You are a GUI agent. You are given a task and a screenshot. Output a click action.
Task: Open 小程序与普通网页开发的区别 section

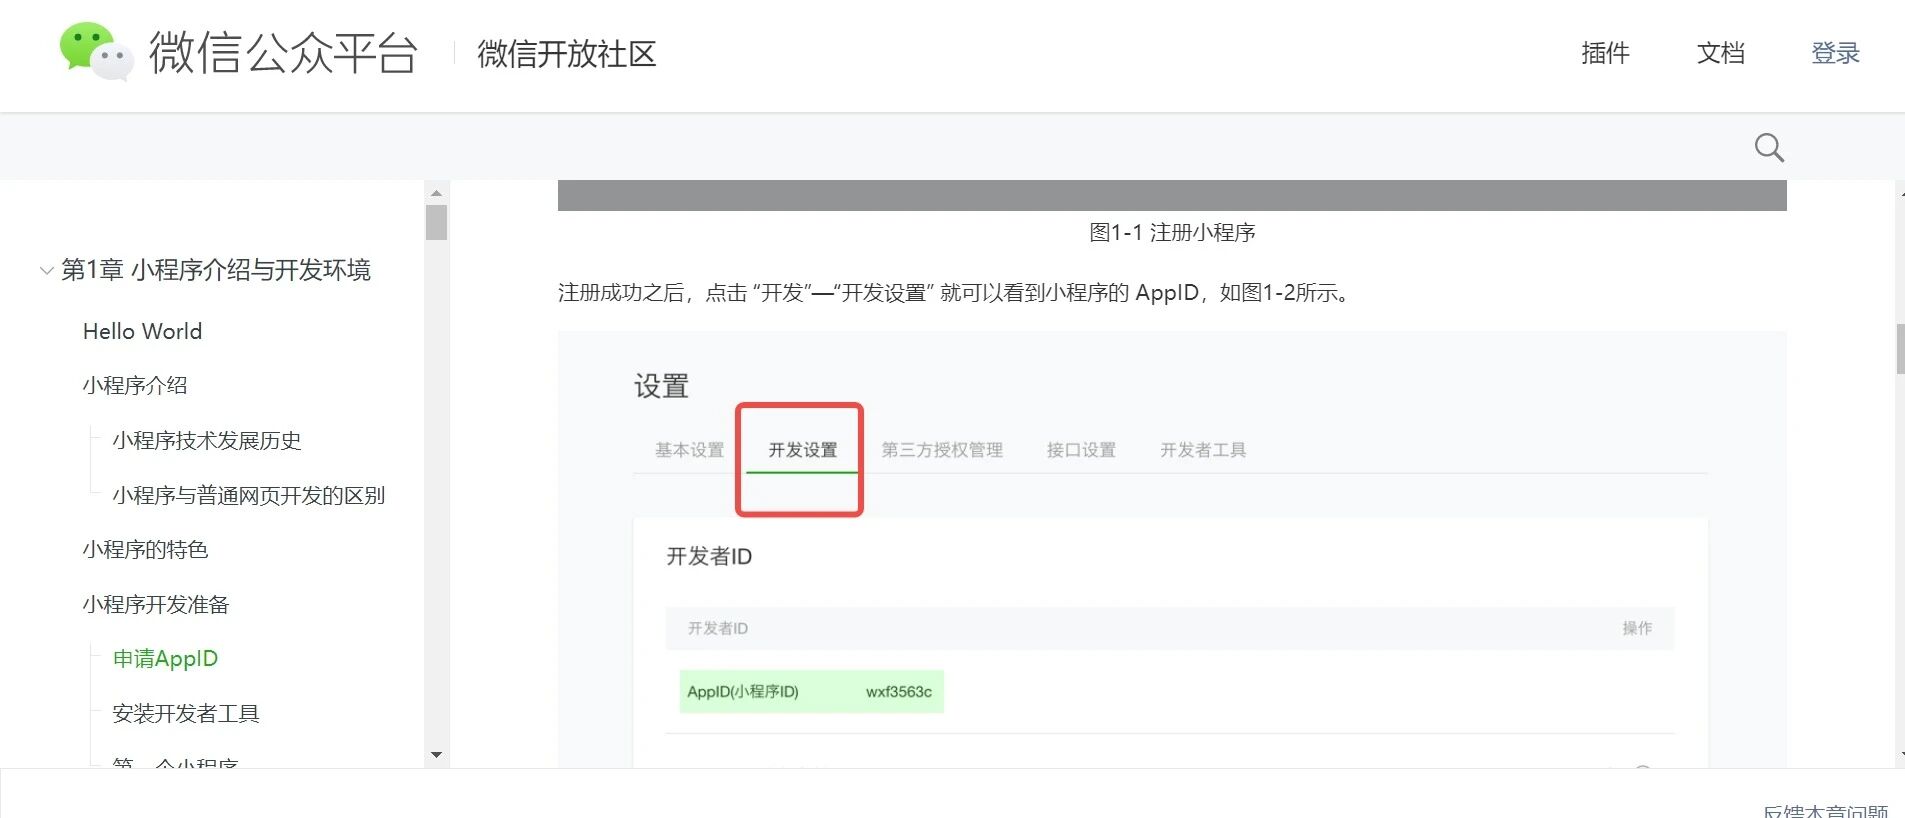tap(249, 495)
